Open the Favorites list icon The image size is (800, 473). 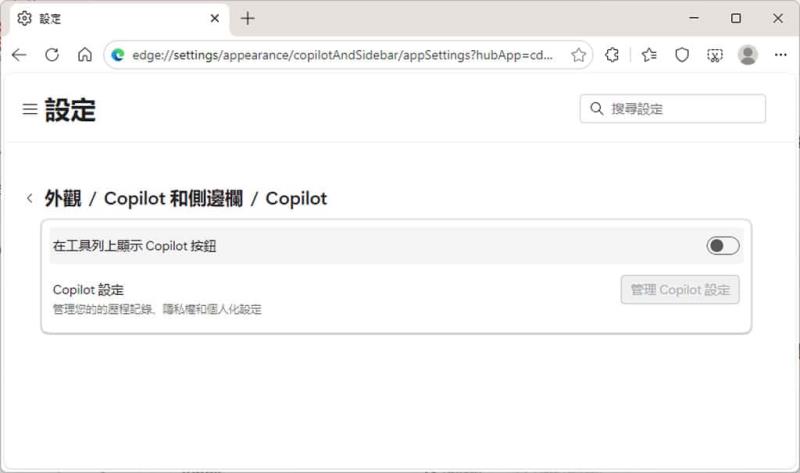649,55
